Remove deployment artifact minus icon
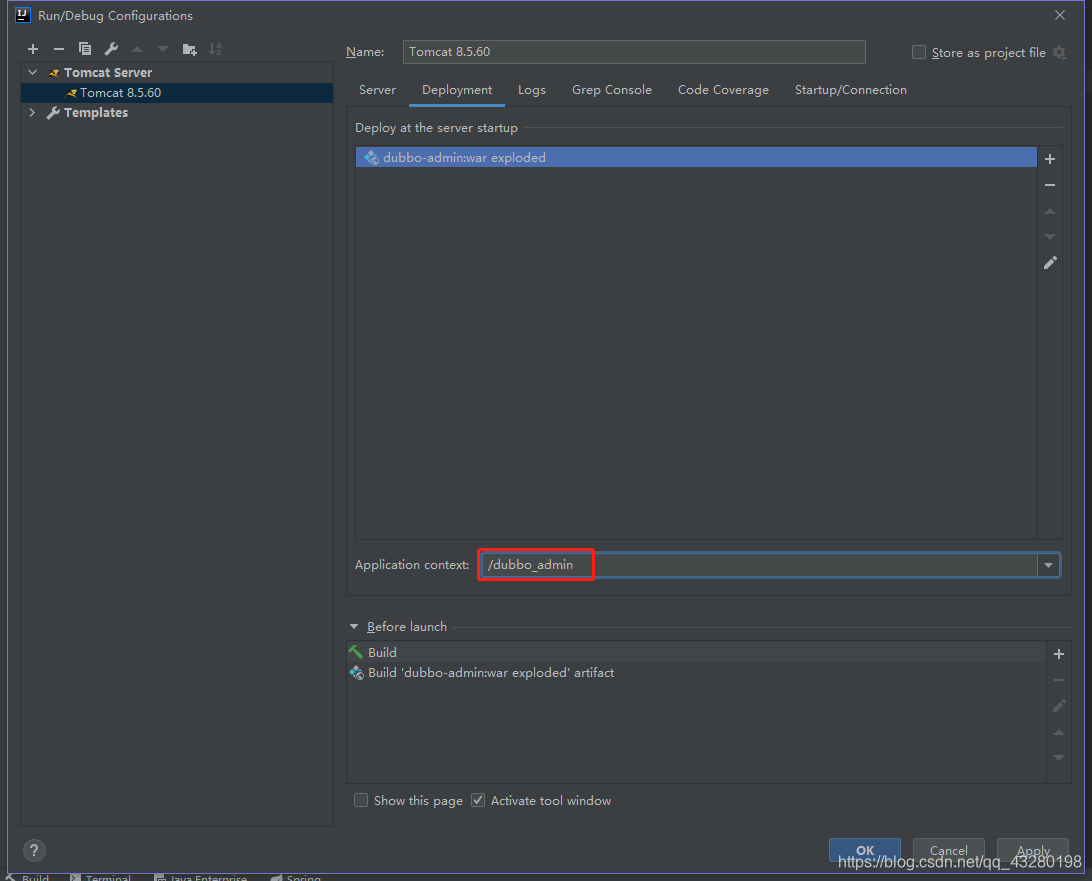Viewport: 1092px width, 881px height. [1050, 185]
